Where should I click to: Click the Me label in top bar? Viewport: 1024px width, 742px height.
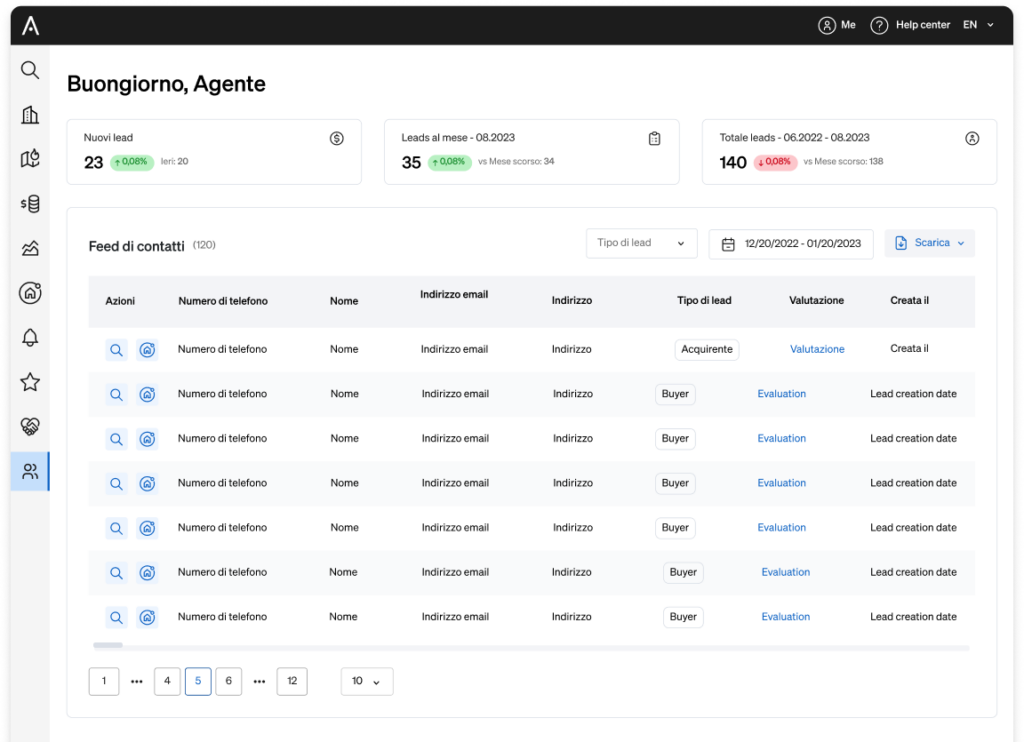[x=848, y=25]
